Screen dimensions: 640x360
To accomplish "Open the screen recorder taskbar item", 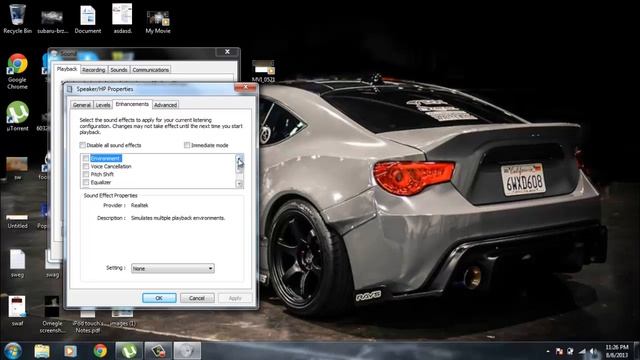I will [158, 351].
